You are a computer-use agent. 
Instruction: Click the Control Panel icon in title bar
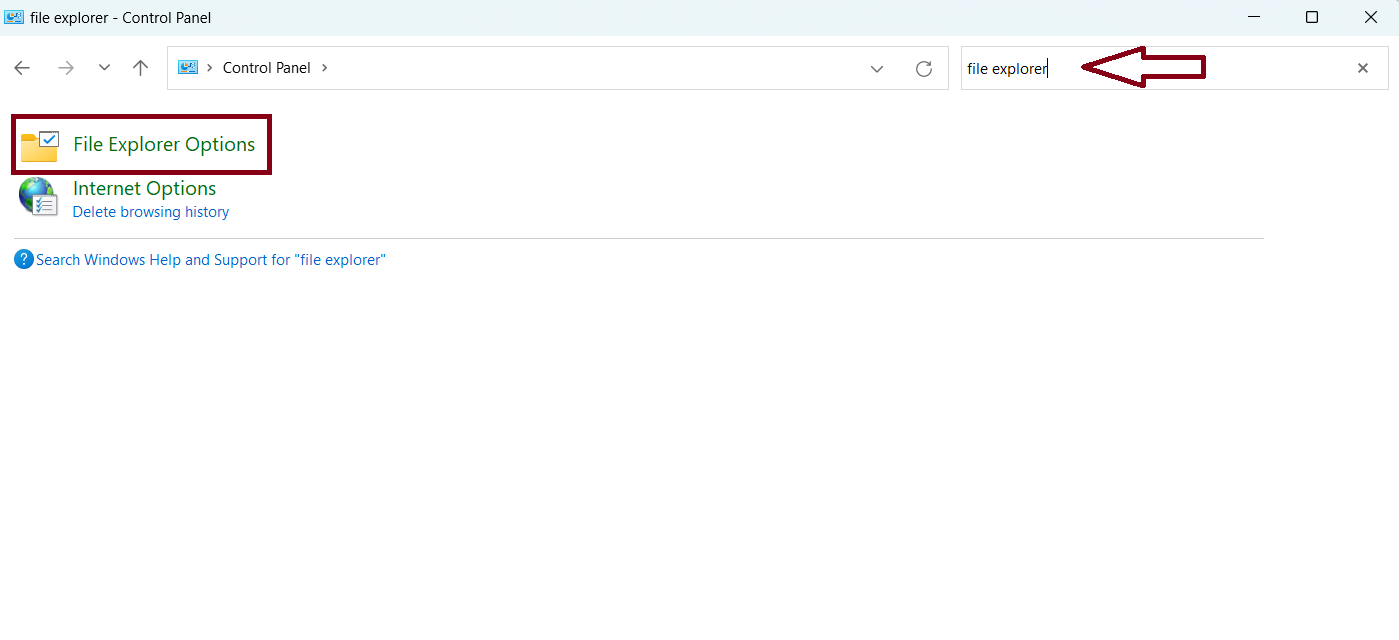(x=14, y=17)
